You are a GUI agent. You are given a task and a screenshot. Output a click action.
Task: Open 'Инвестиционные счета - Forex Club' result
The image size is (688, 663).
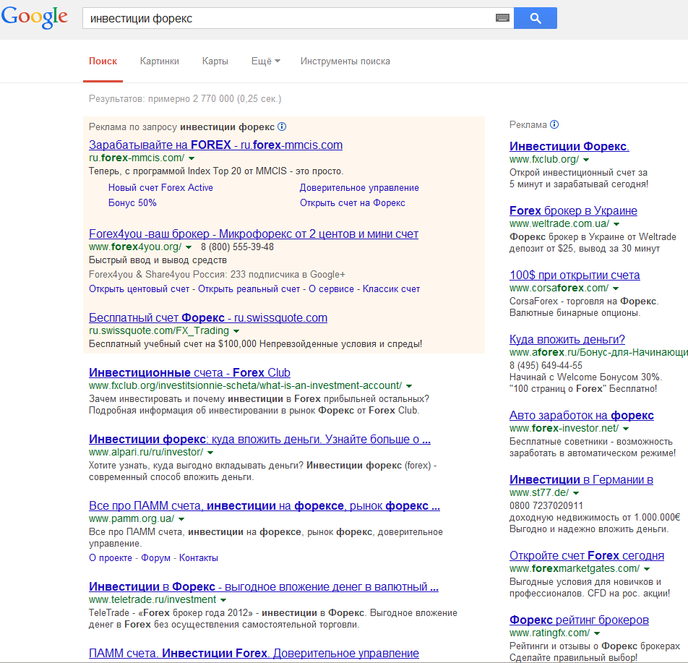pyautogui.click(x=190, y=373)
